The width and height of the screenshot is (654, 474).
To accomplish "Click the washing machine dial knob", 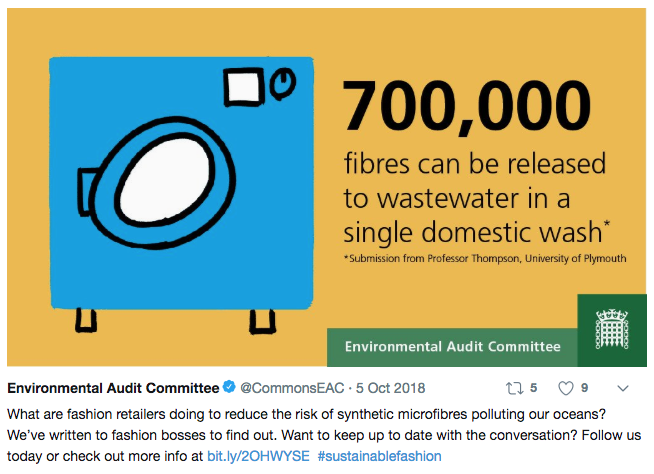I will pyautogui.click(x=283, y=83).
